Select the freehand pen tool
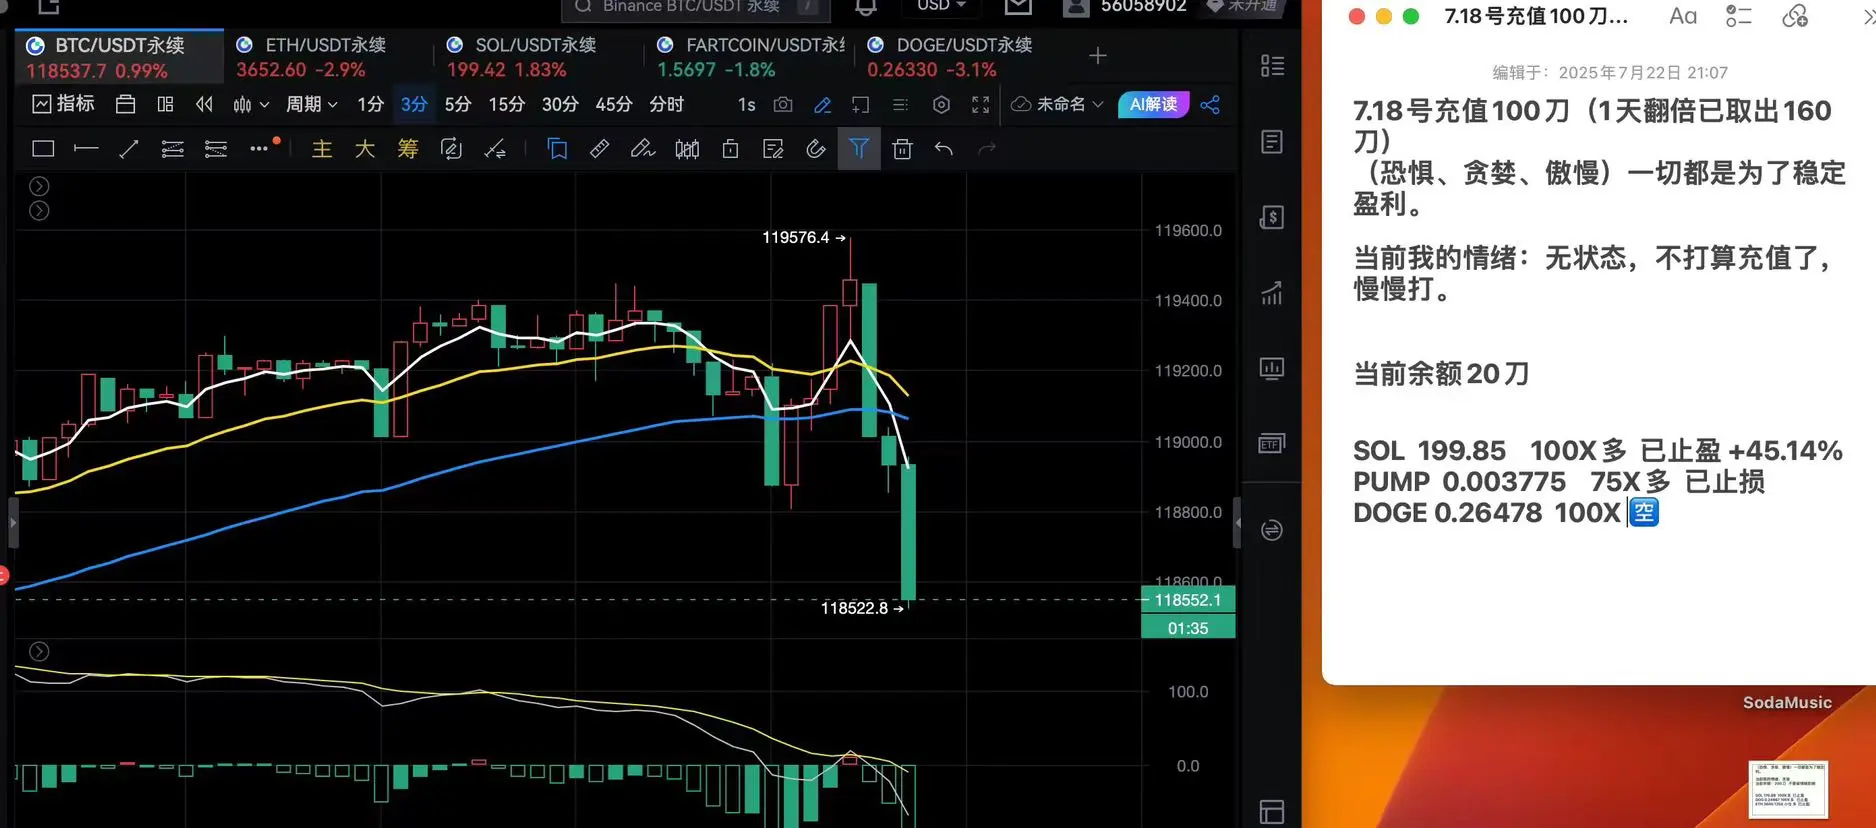 [643, 149]
